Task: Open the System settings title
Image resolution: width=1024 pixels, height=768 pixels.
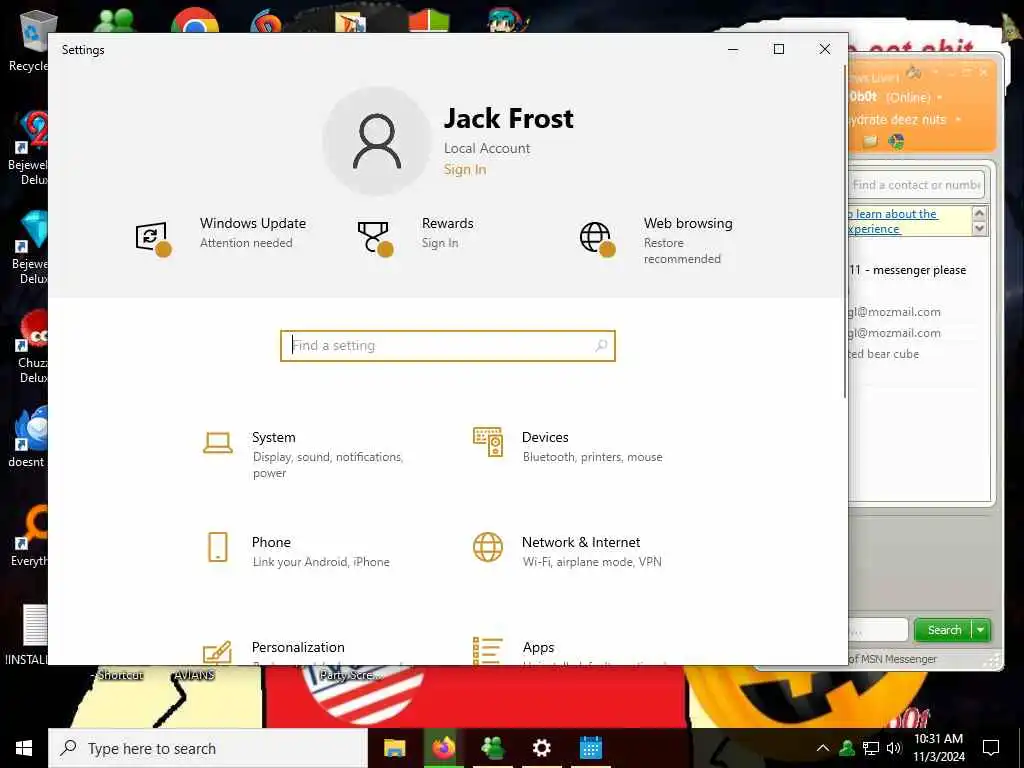Action: point(274,437)
